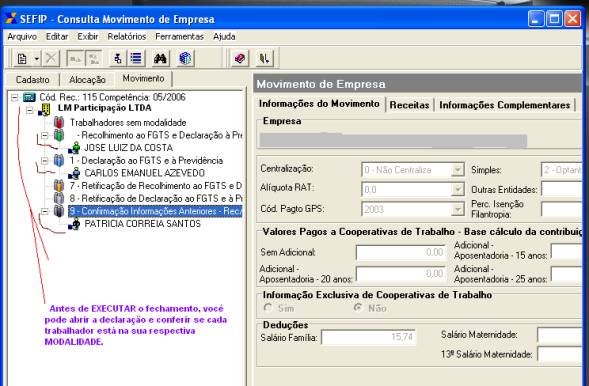Collapse the 1 - Declaração ao FGTS node
This screenshot has height=386, width=589.
point(45,161)
